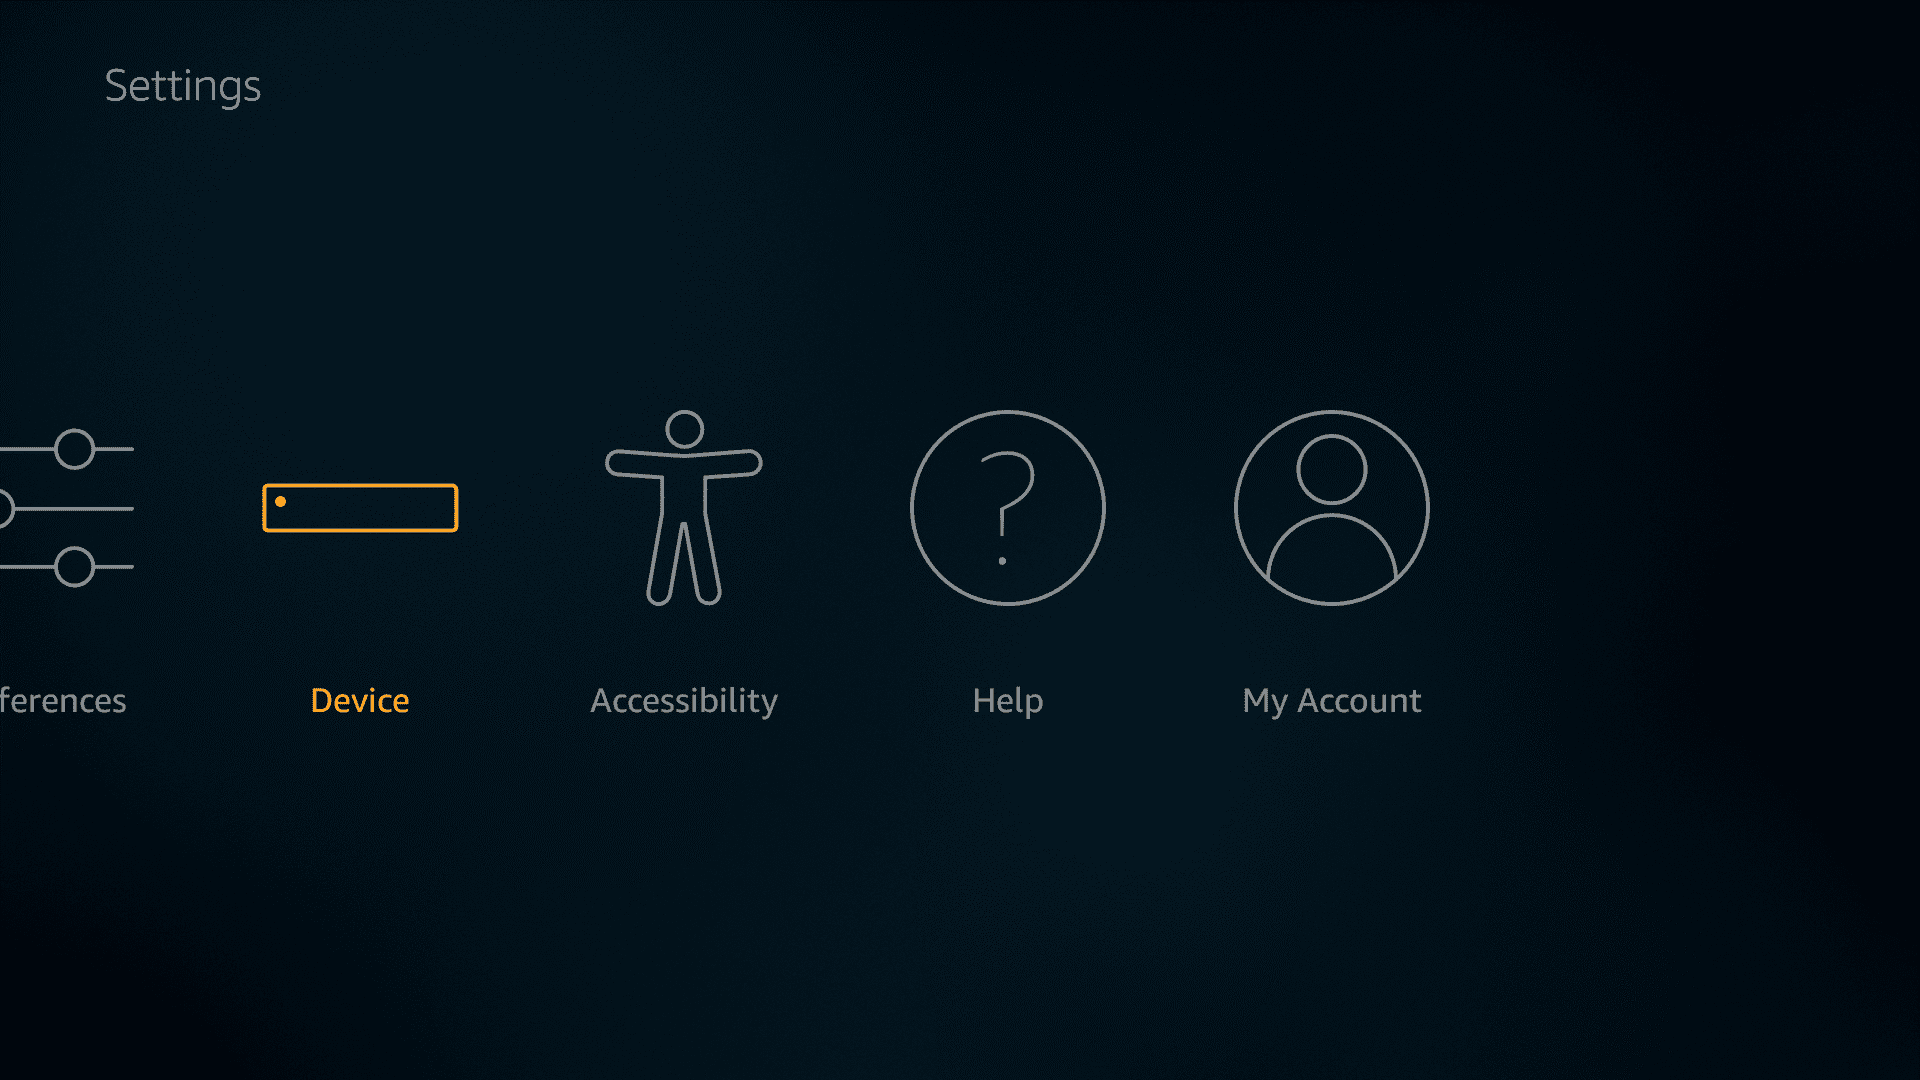Click the Help label link

(1009, 699)
